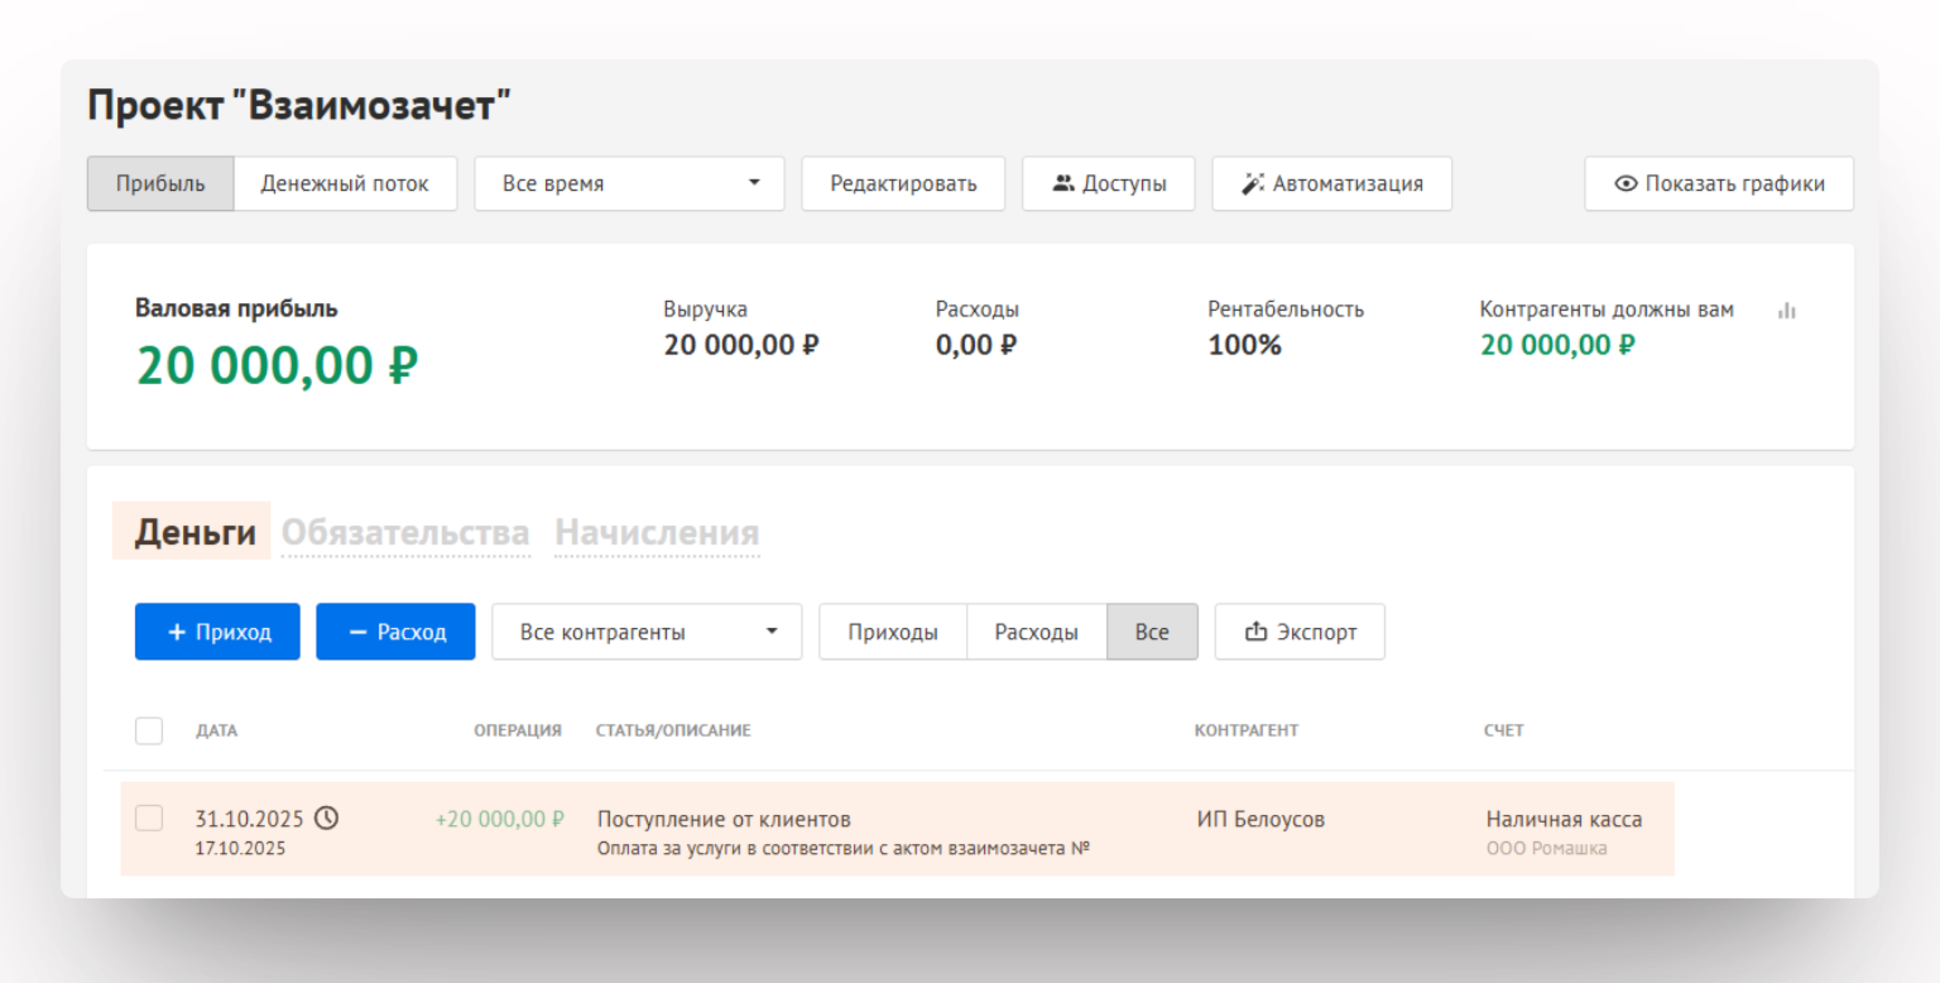Switch to the Начисления tab
Viewport: 1940px width, 983px height.
pyautogui.click(x=656, y=532)
